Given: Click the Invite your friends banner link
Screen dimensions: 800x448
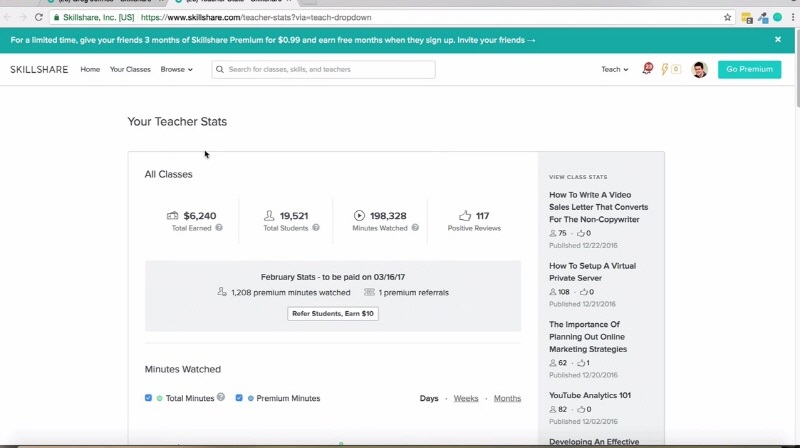Looking at the screenshot, I should (x=496, y=40).
